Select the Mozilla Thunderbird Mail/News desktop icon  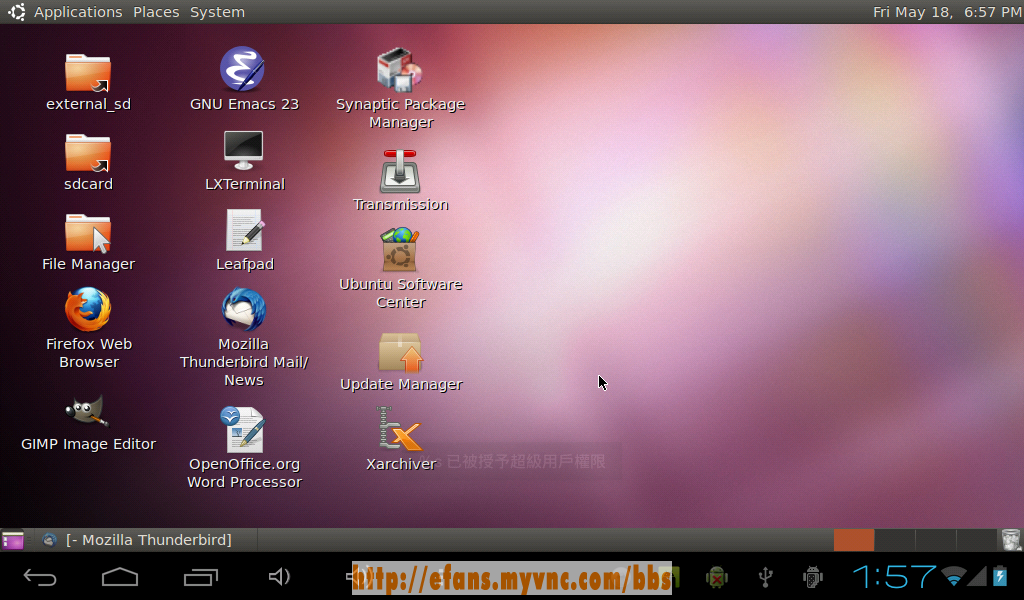click(244, 309)
